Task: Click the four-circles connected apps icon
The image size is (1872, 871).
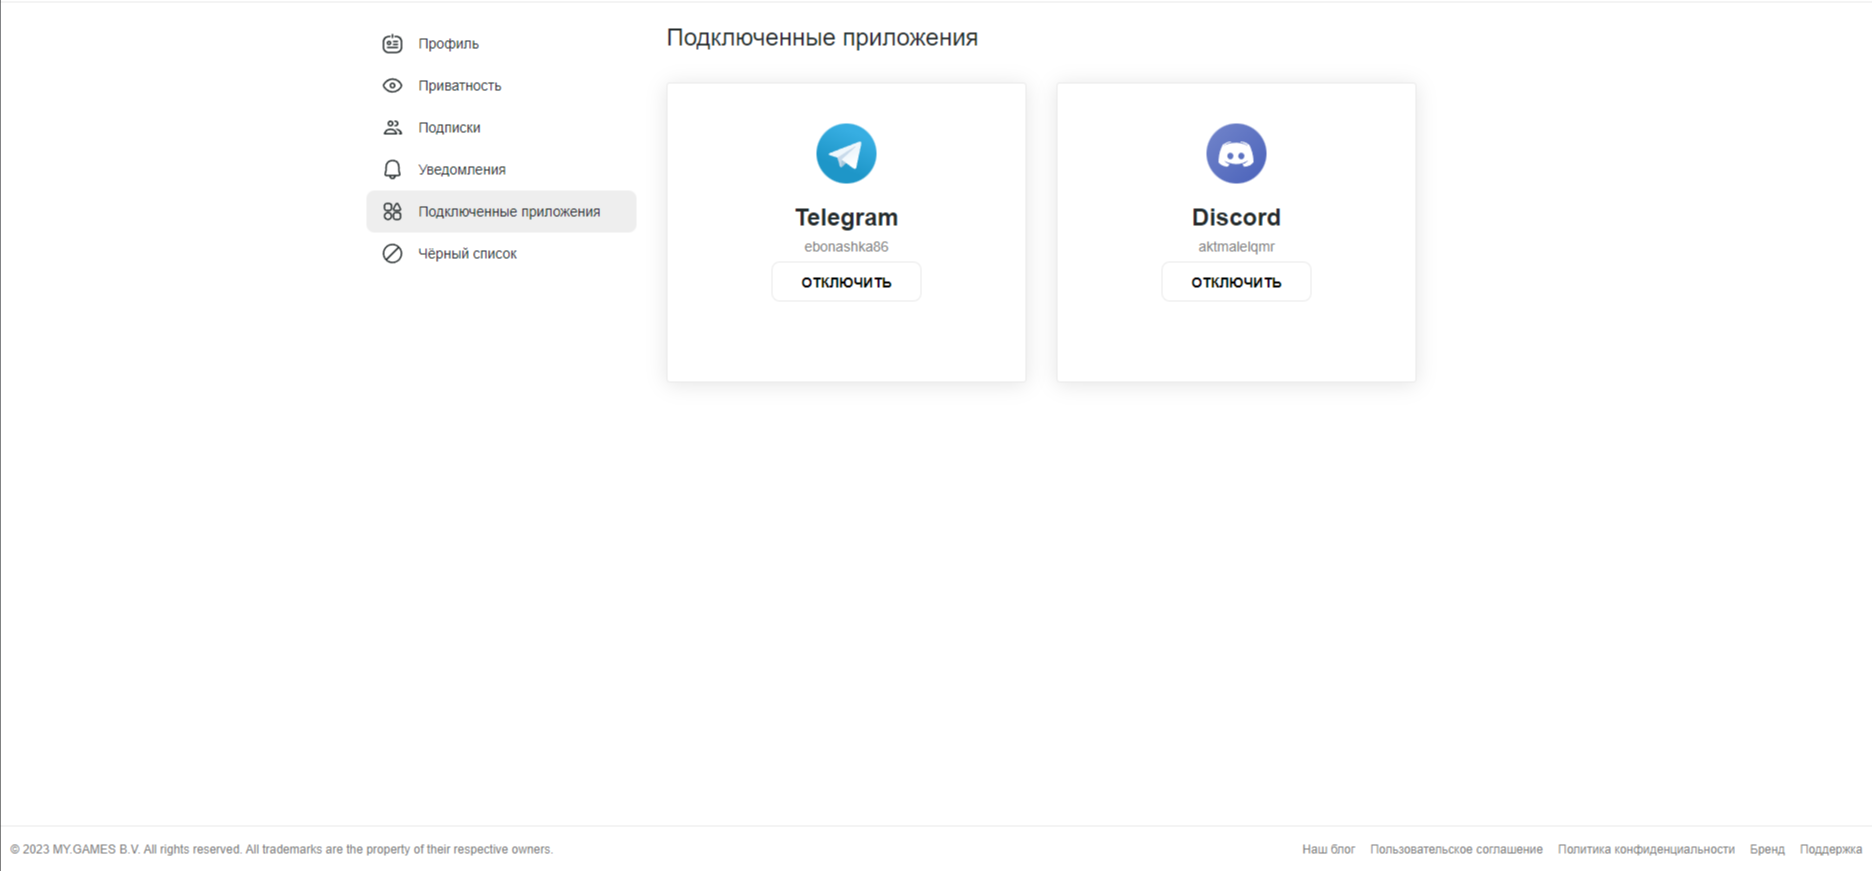Action: point(392,212)
